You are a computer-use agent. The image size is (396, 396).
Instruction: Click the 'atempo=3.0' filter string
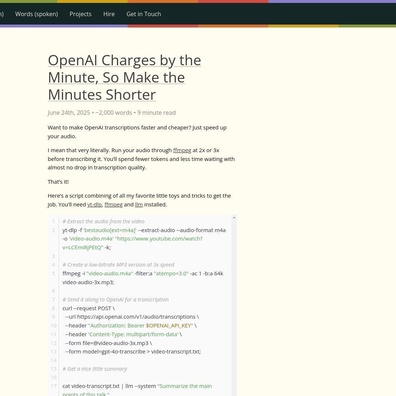tap(171, 273)
